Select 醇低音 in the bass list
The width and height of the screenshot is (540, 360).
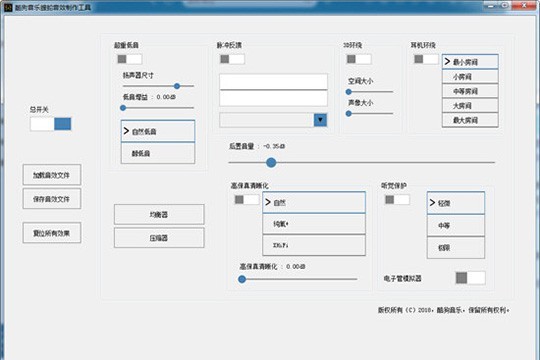[x=158, y=153]
